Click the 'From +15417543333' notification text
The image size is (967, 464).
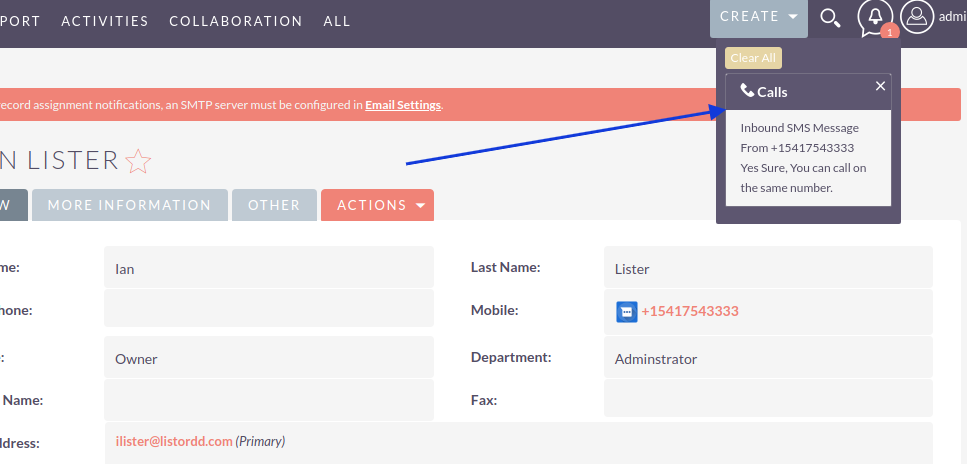click(797, 148)
